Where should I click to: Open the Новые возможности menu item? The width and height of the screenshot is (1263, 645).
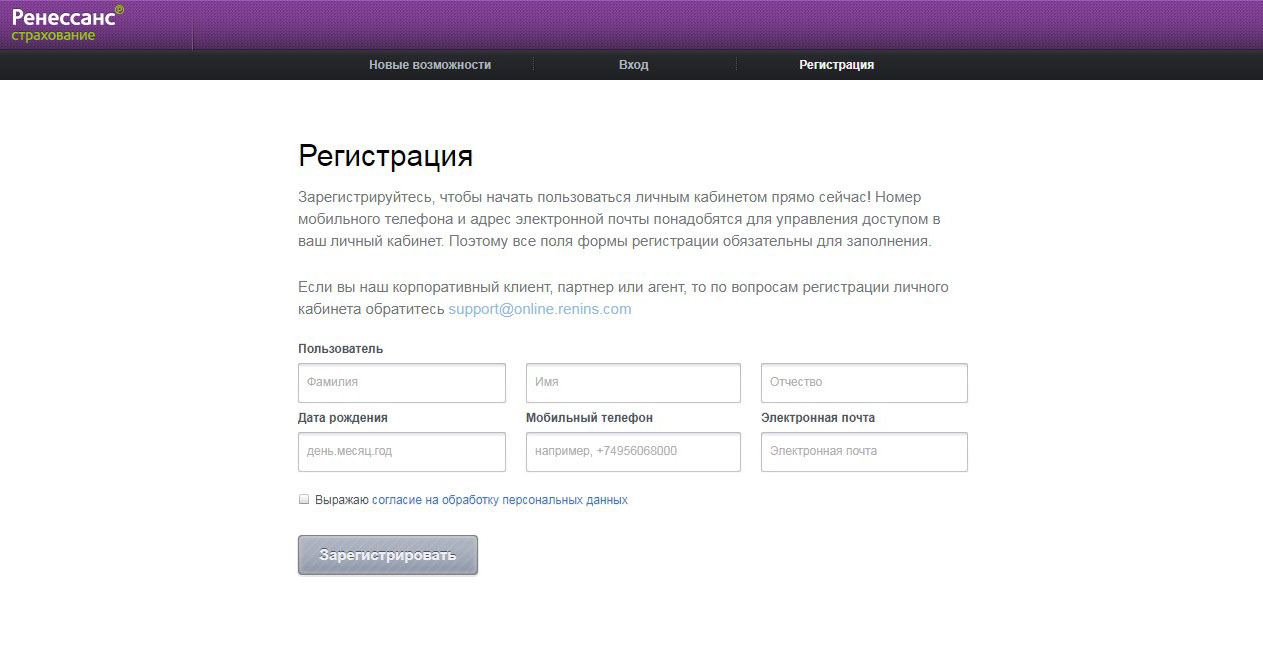click(x=430, y=65)
